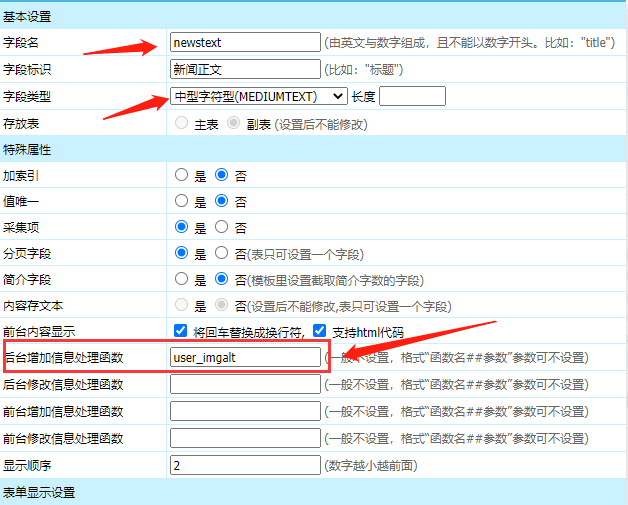This screenshot has height=505, width=628.
Task: Click the 前台内容显示 label
Action: click(x=39, y=332)
